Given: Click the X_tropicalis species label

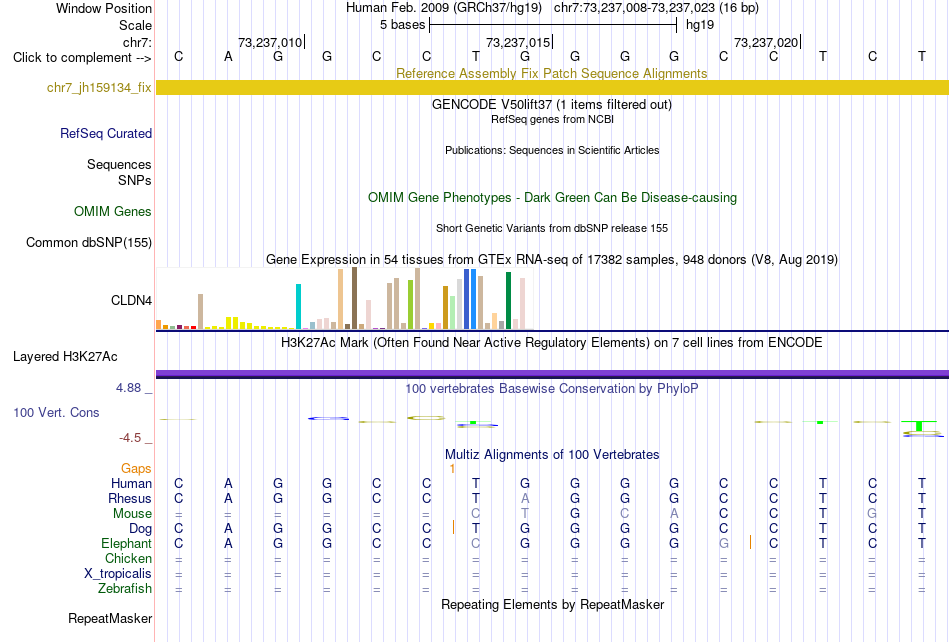Looking at the screenshot, I should [118, 574].
